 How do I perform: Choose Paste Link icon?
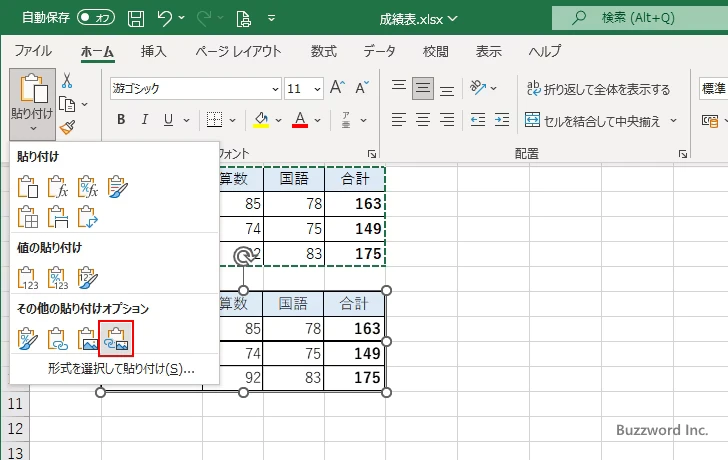tap(58, 338)
